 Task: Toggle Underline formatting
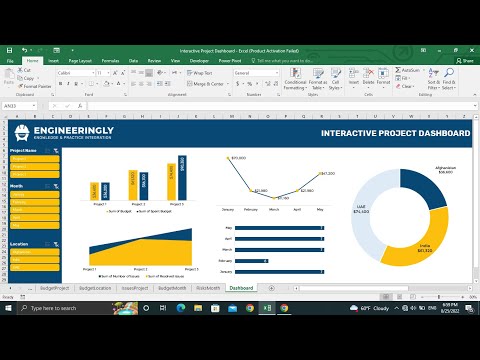pyautogui.click(x=76, y=84)
